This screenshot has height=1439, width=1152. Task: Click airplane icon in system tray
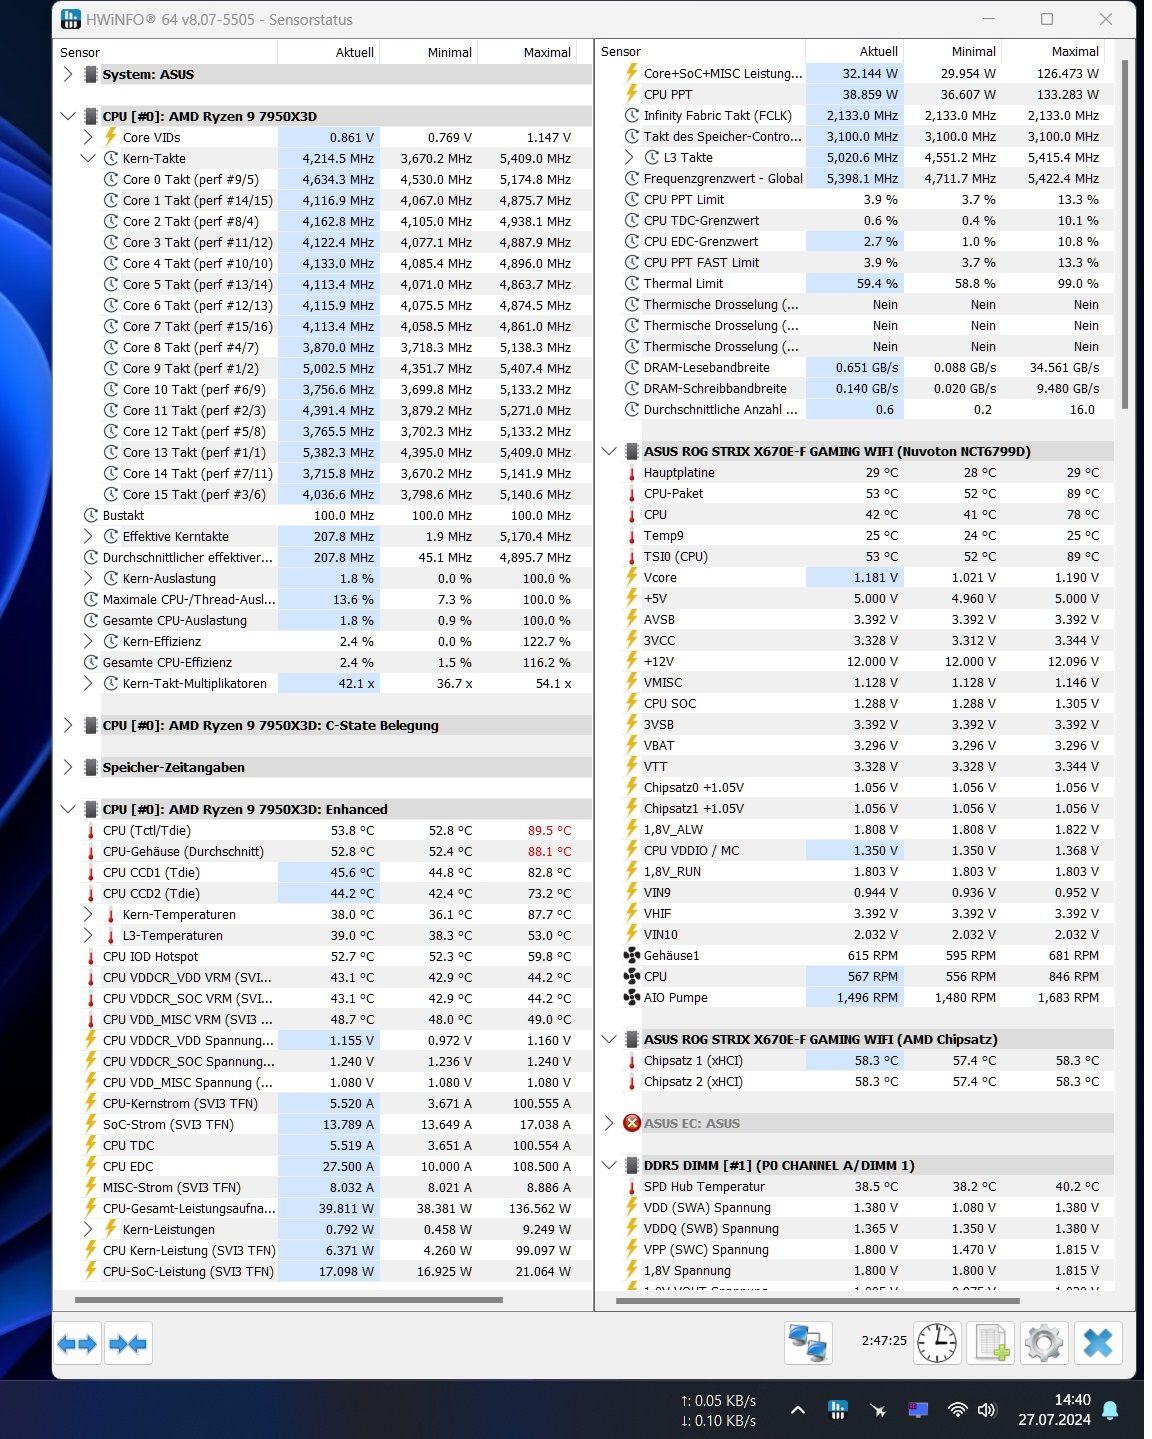[x=878, y=1410]
